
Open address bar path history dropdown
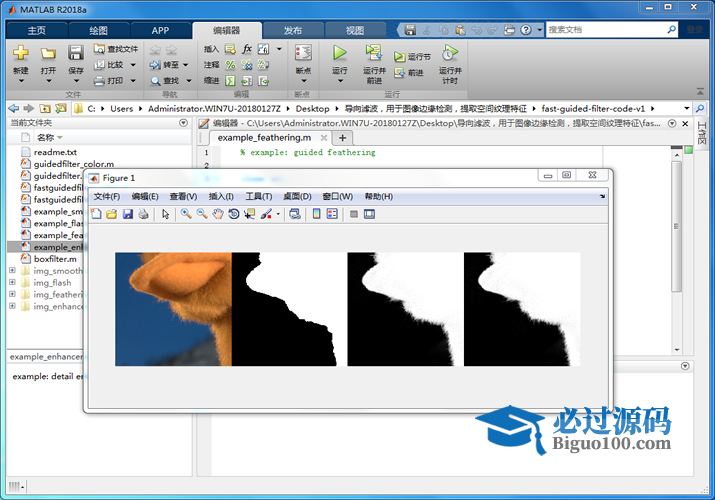[687, 108]
